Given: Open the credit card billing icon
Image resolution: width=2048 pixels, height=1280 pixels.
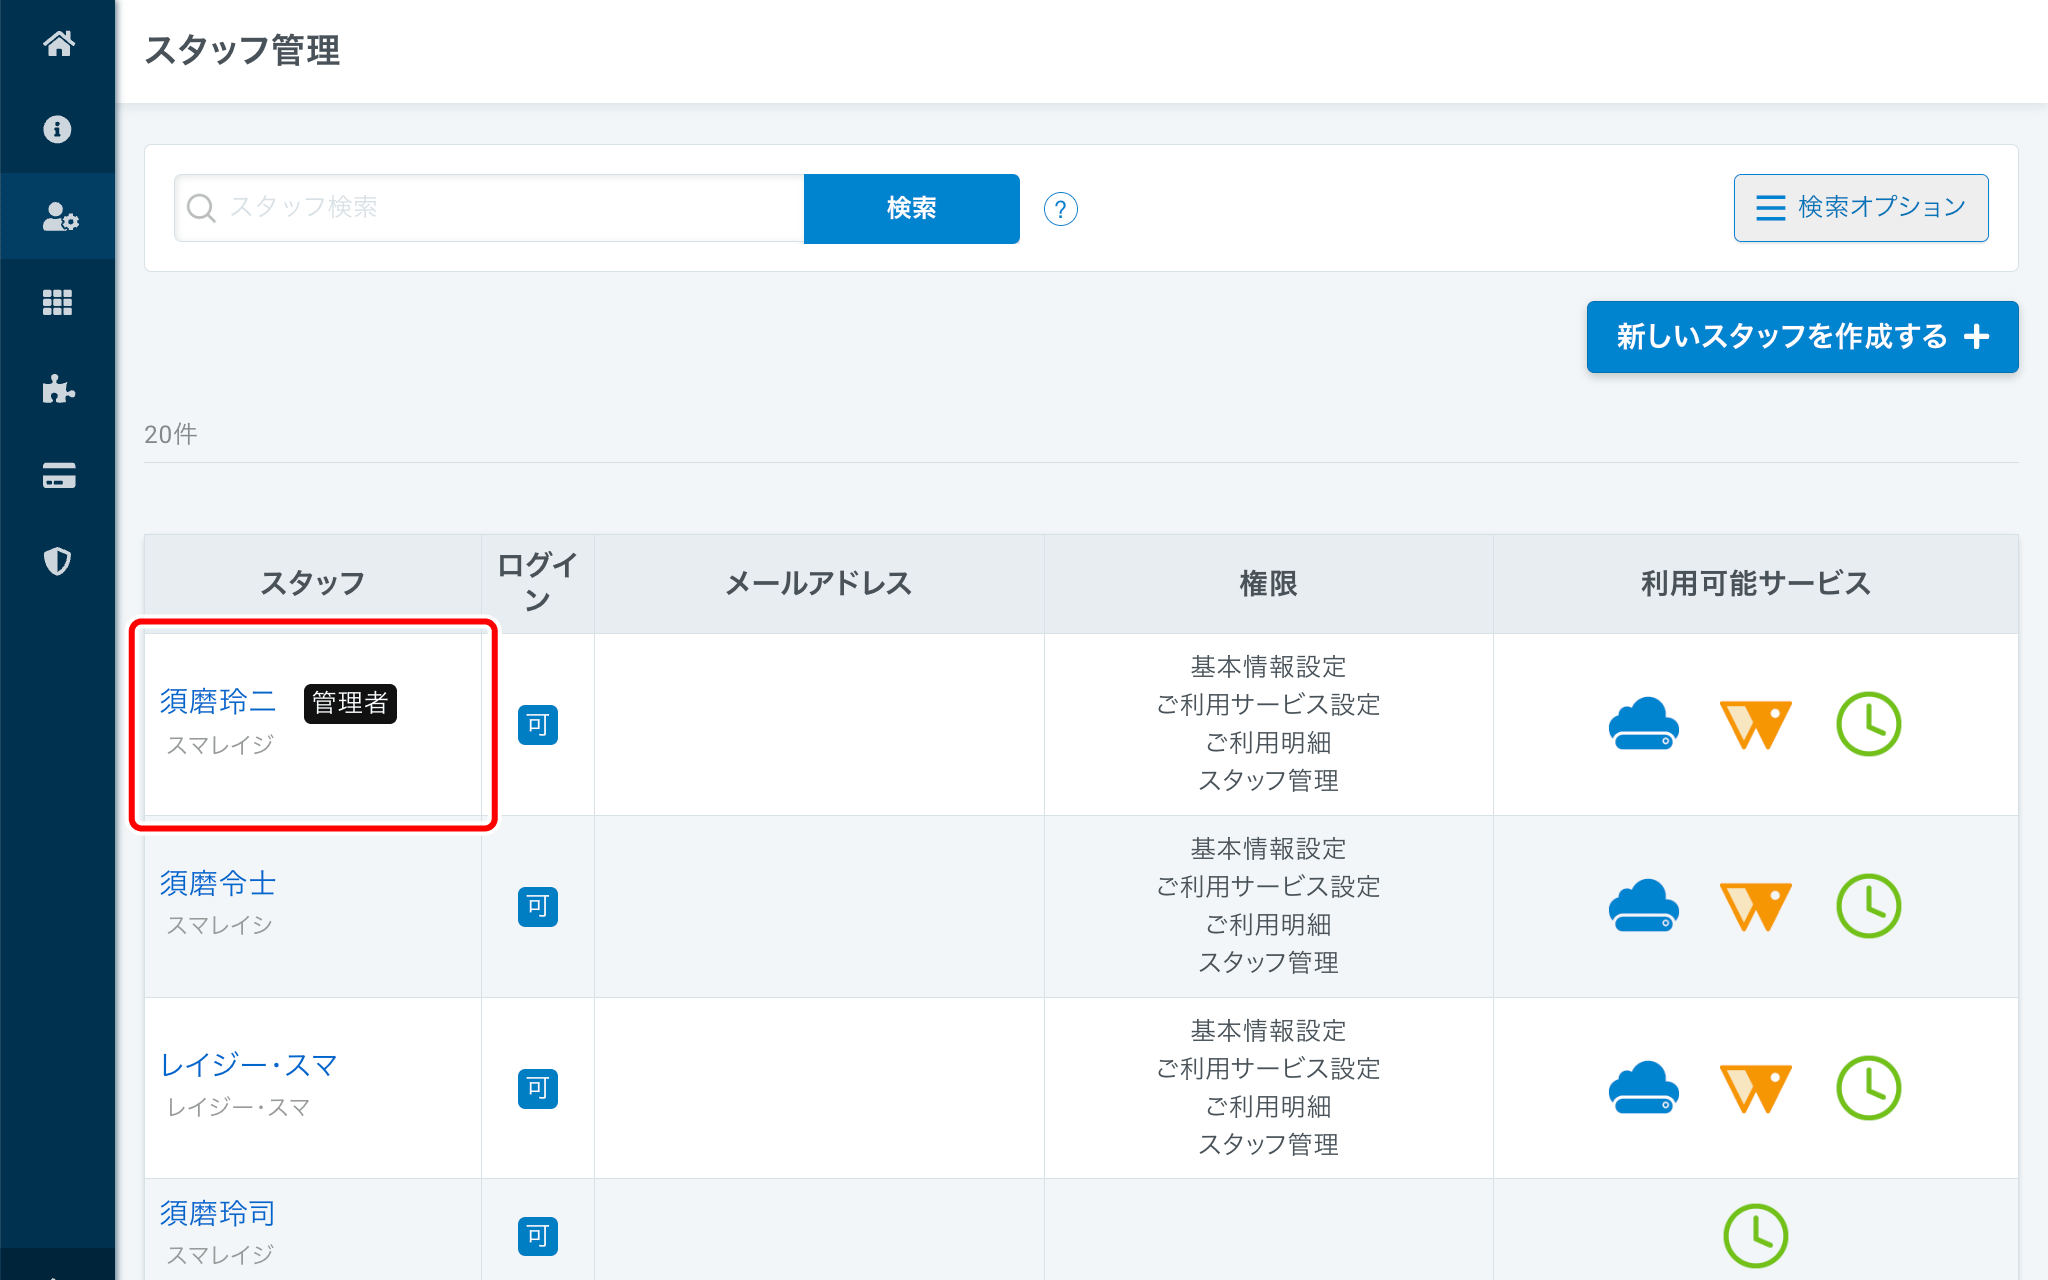Looking at the screenshot, I should pyautogui.click(x=58, y=475).
